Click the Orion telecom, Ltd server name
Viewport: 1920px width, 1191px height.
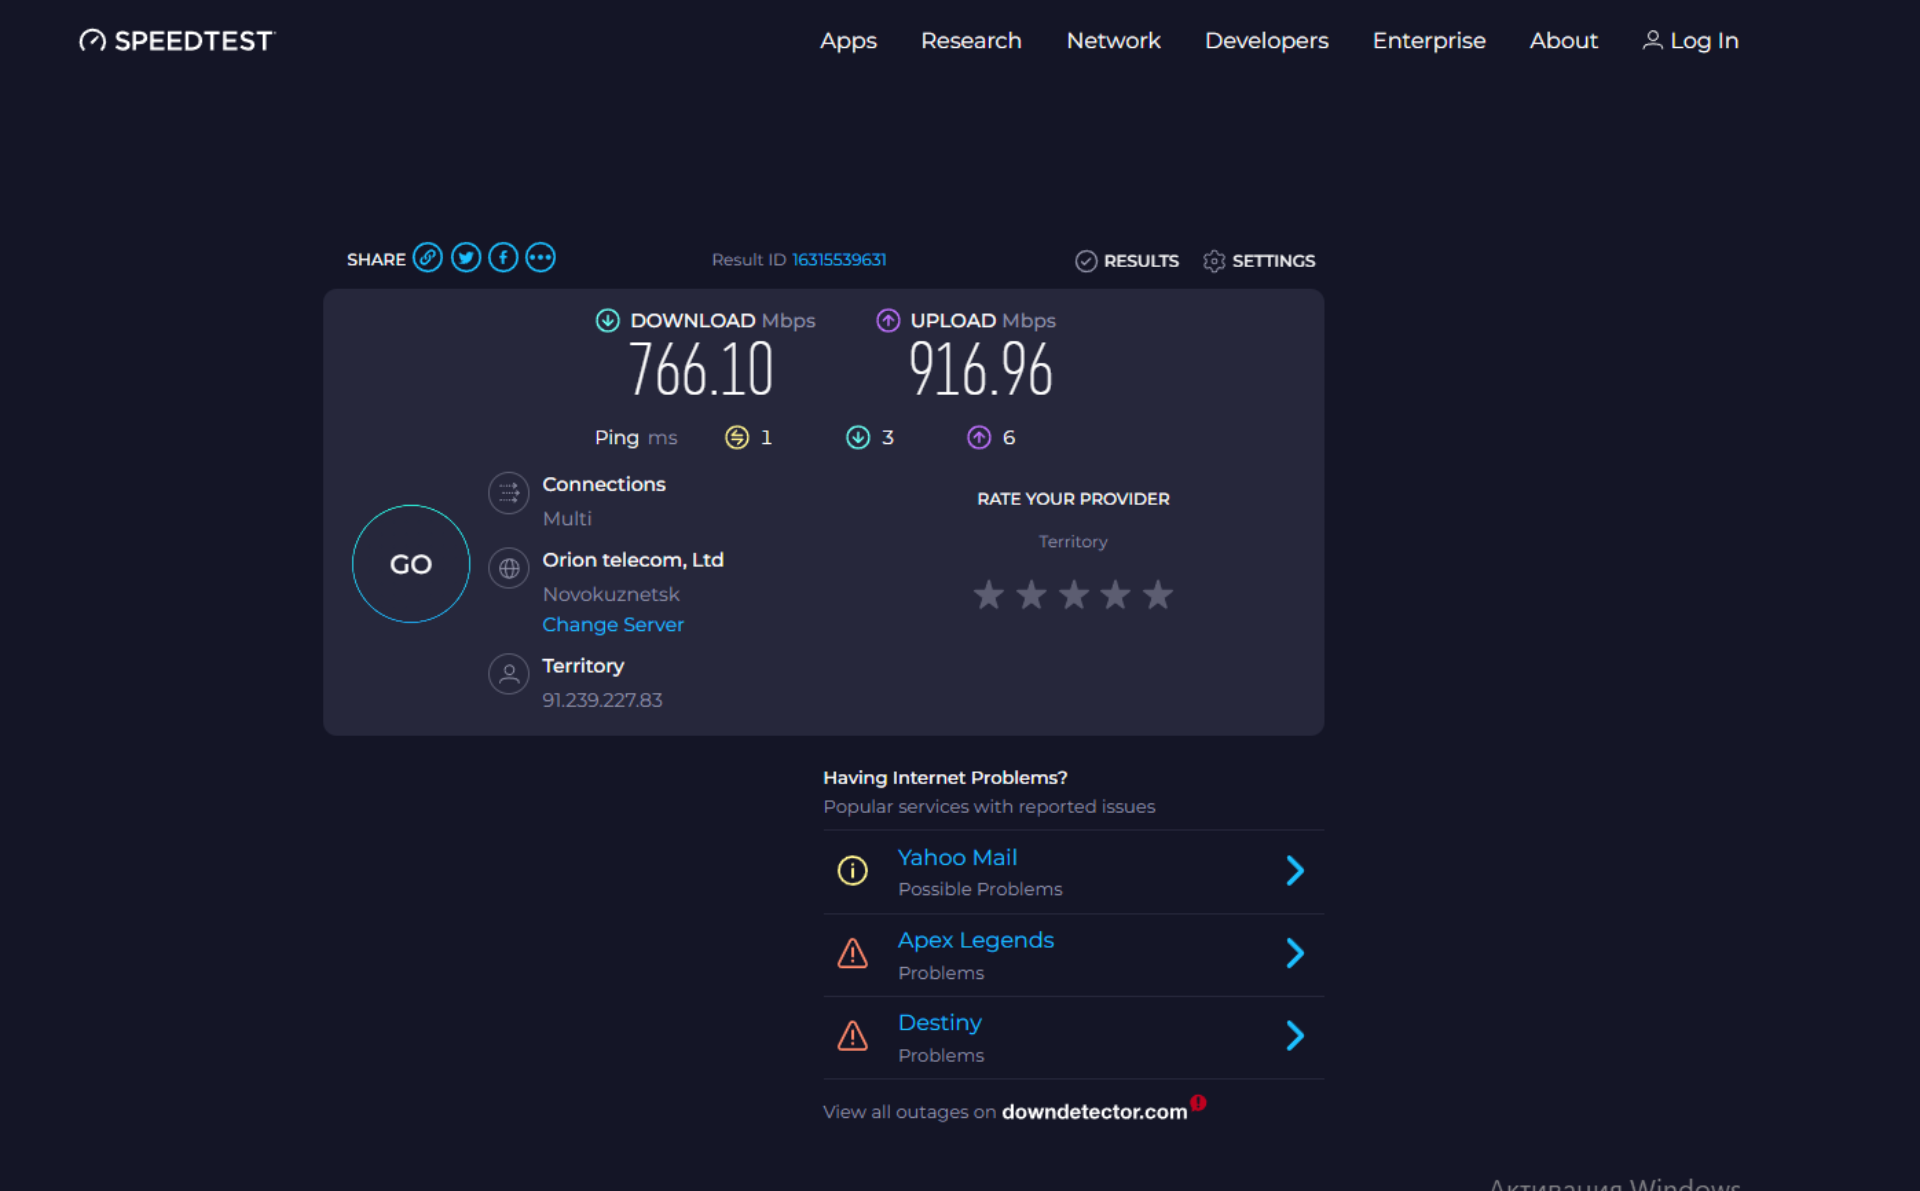(633, 560)
